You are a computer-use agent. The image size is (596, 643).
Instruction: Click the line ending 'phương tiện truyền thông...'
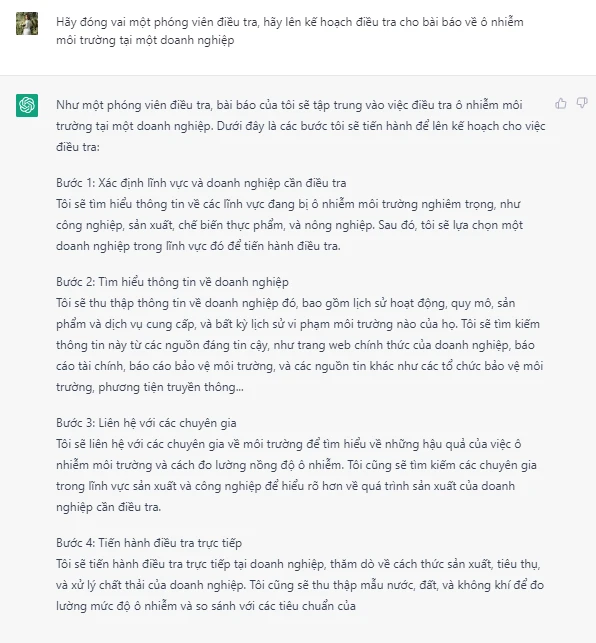pos(150,387)
